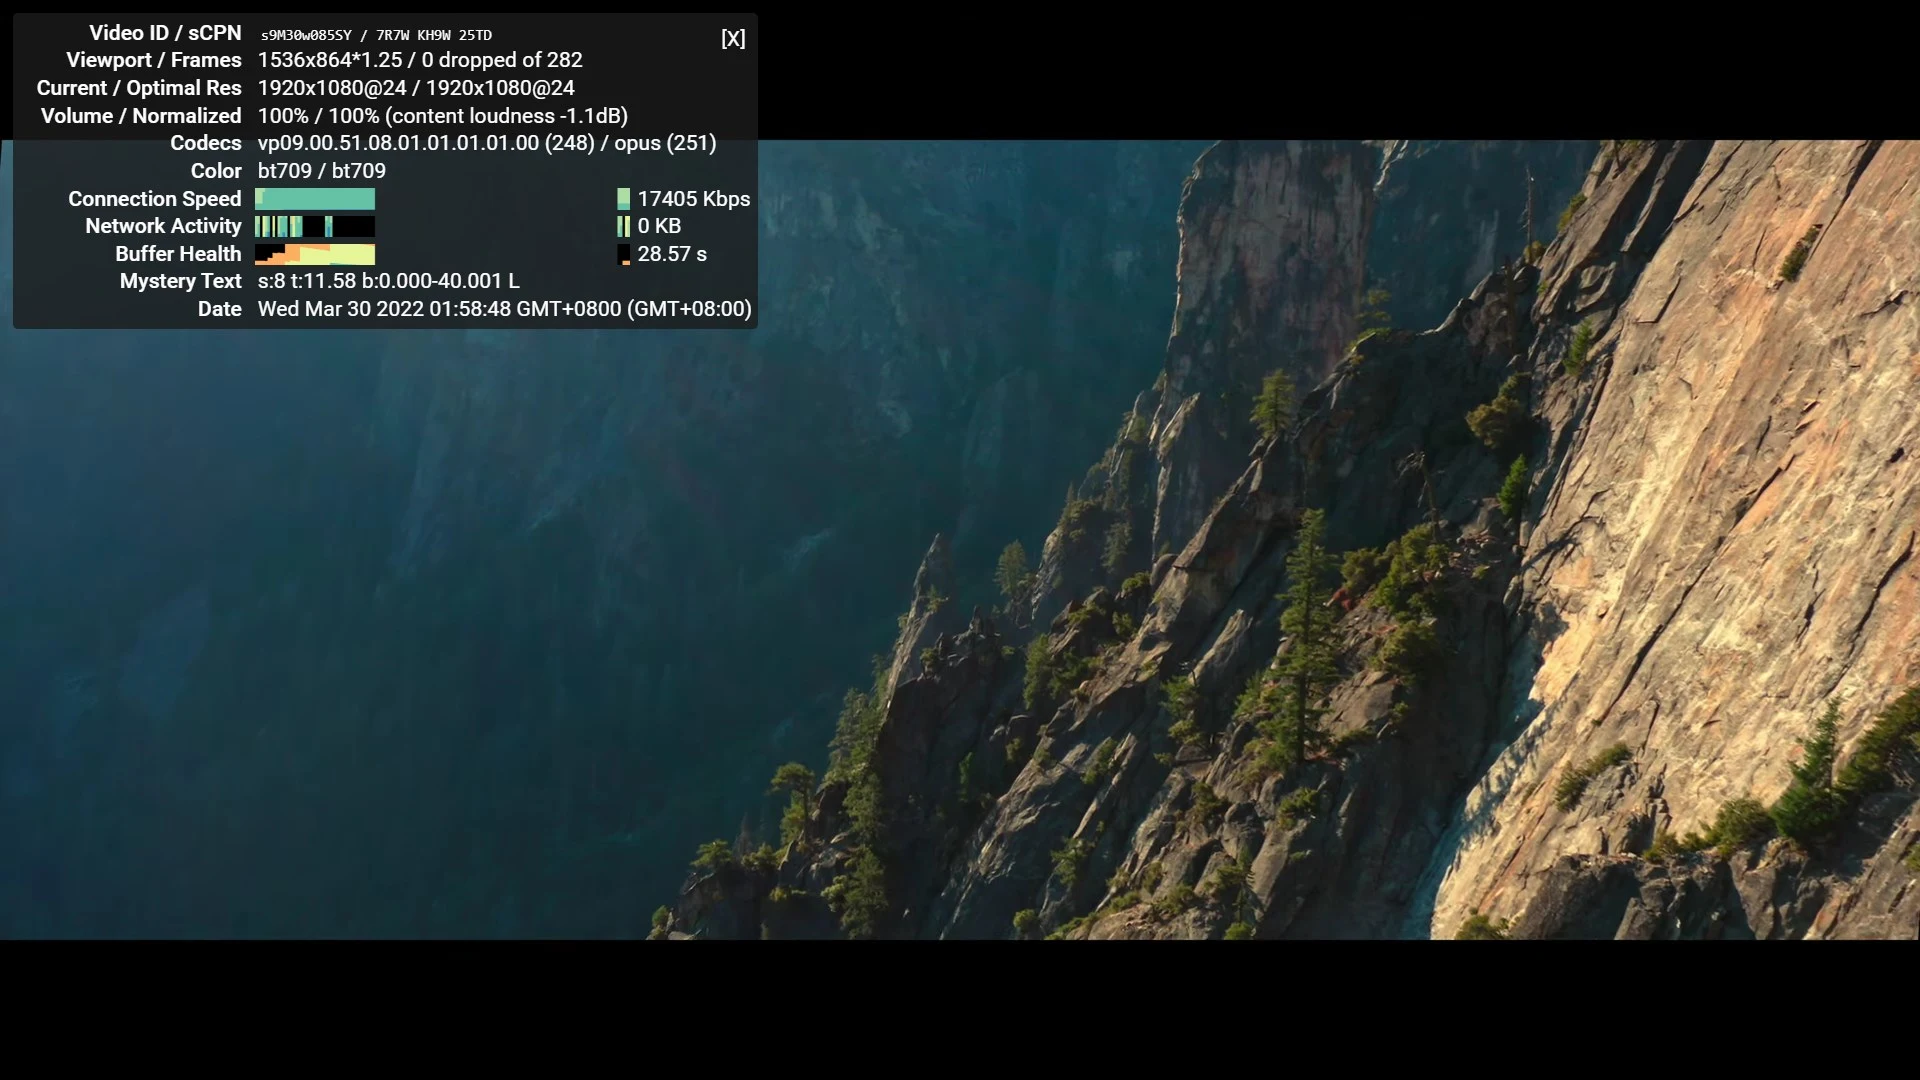1920x1080 pixels.
Task: Click the small indicator beside 17405 Kbps
Action: [x=624, y=199]
